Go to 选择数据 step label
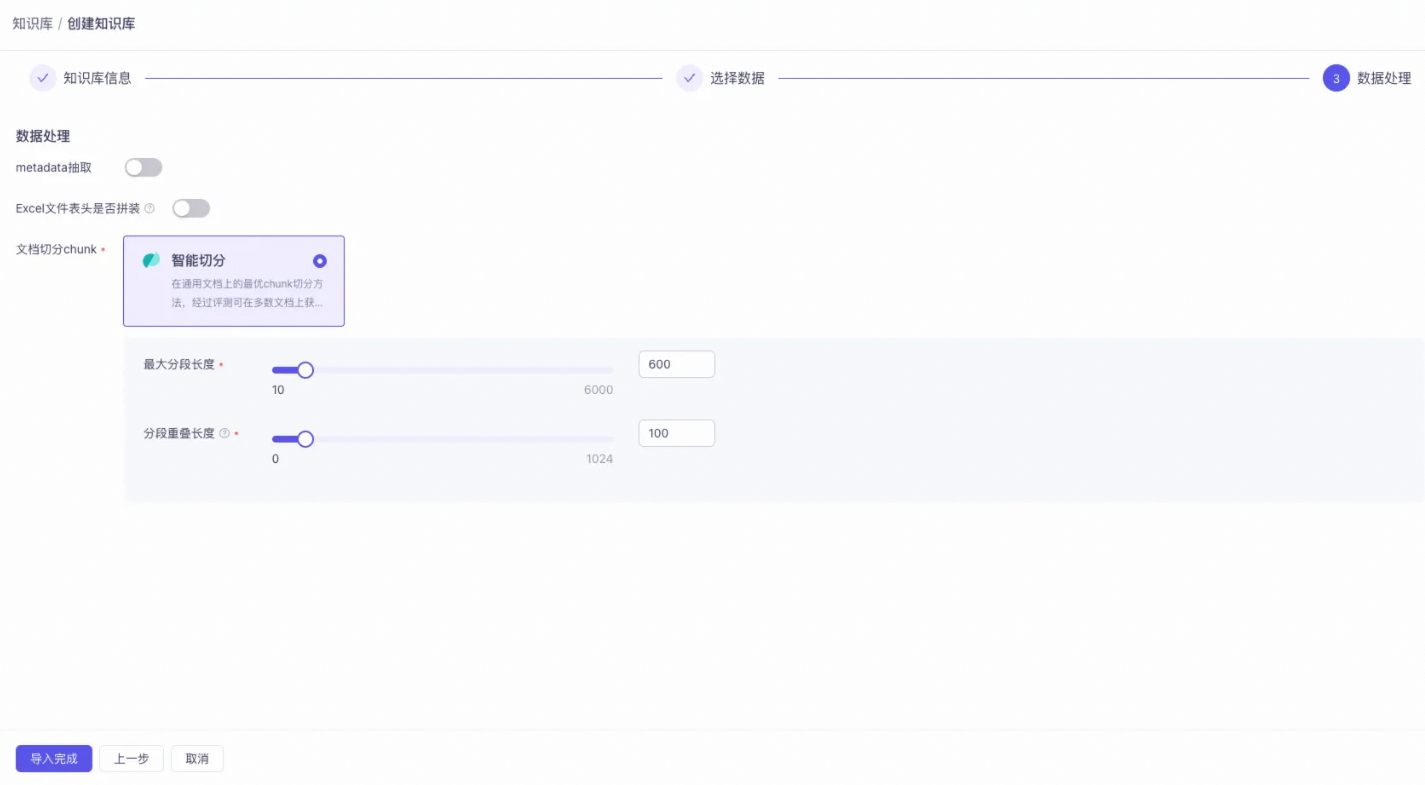Screen dimensions: 1425x785 point(737,78)
